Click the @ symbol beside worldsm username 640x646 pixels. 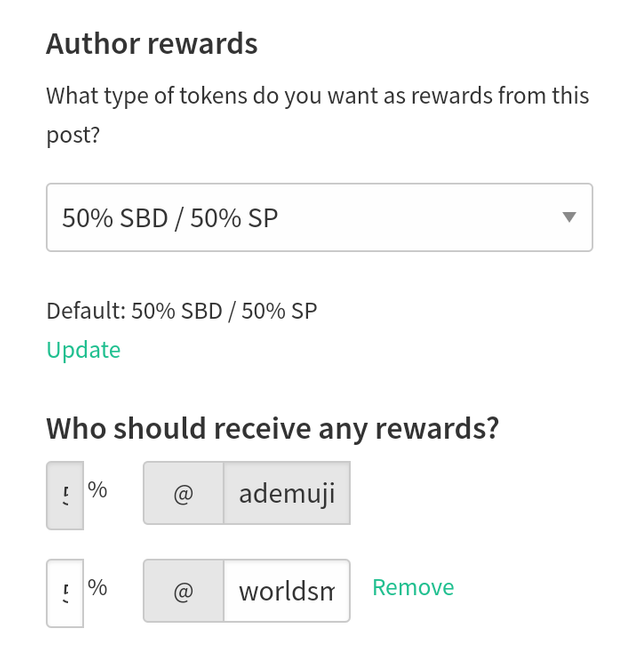(x=183, y=591)
